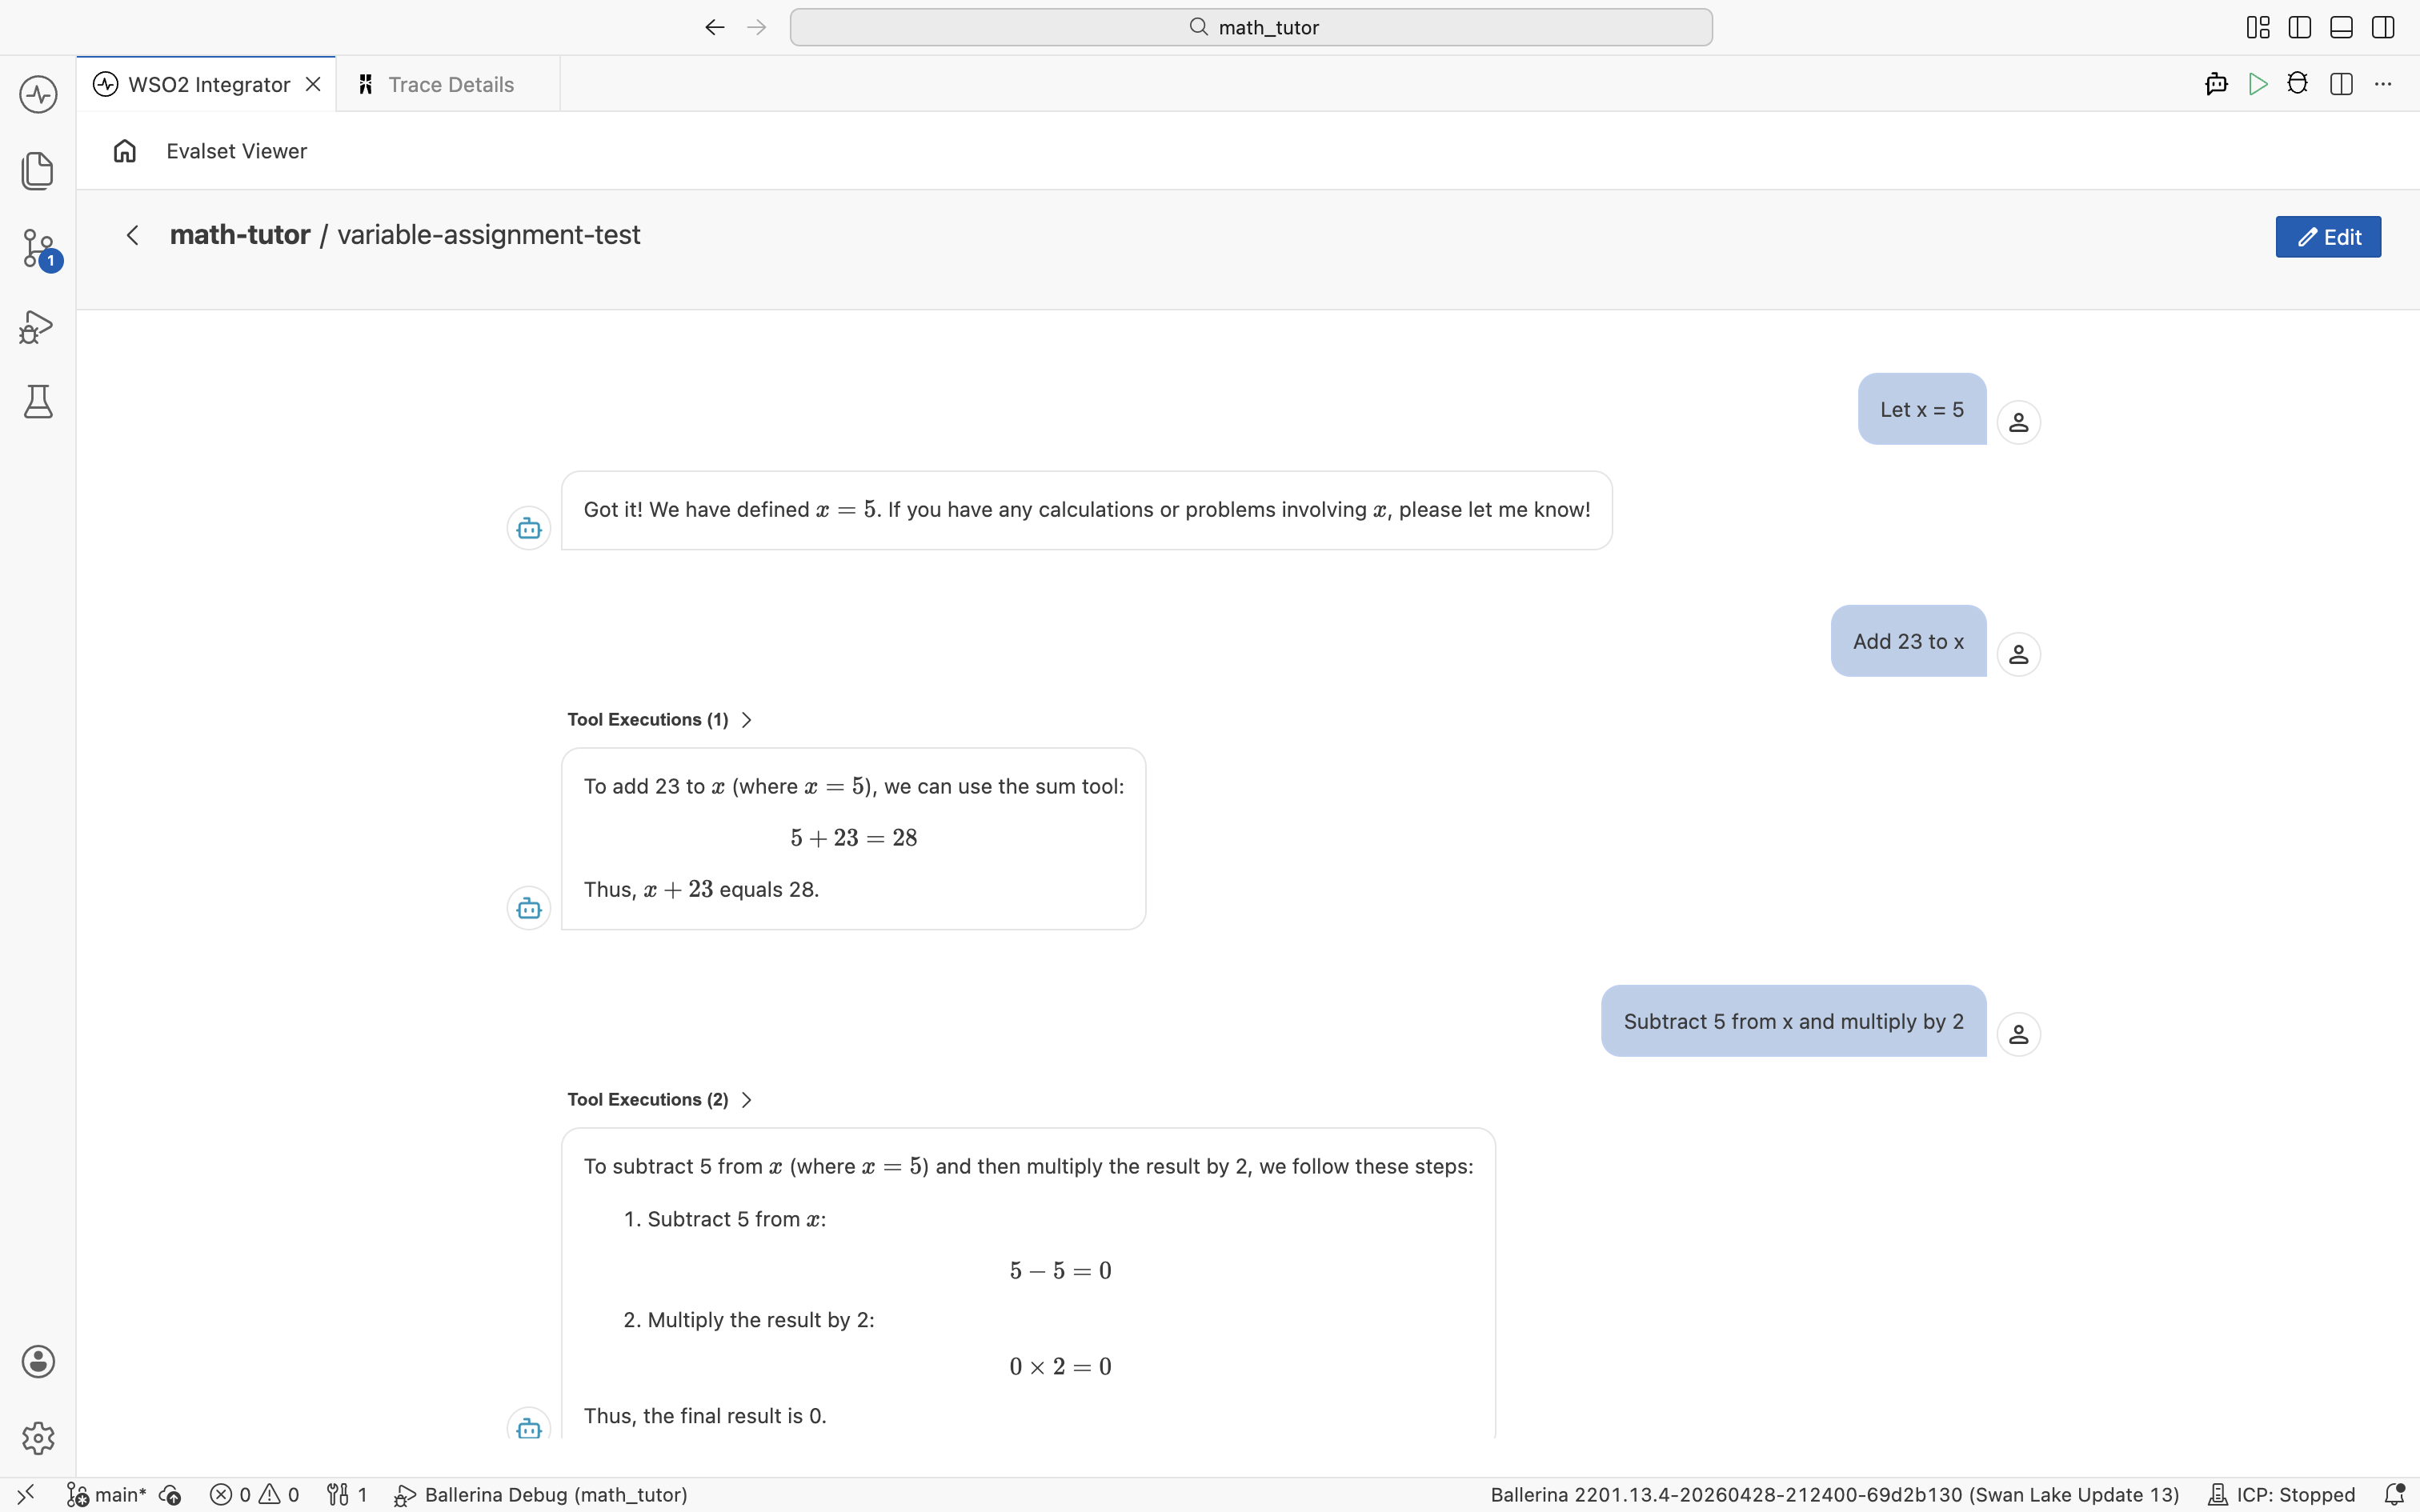Customize layout icon in title bar
The image size is (2420, 1512).
click(2258, 27)
